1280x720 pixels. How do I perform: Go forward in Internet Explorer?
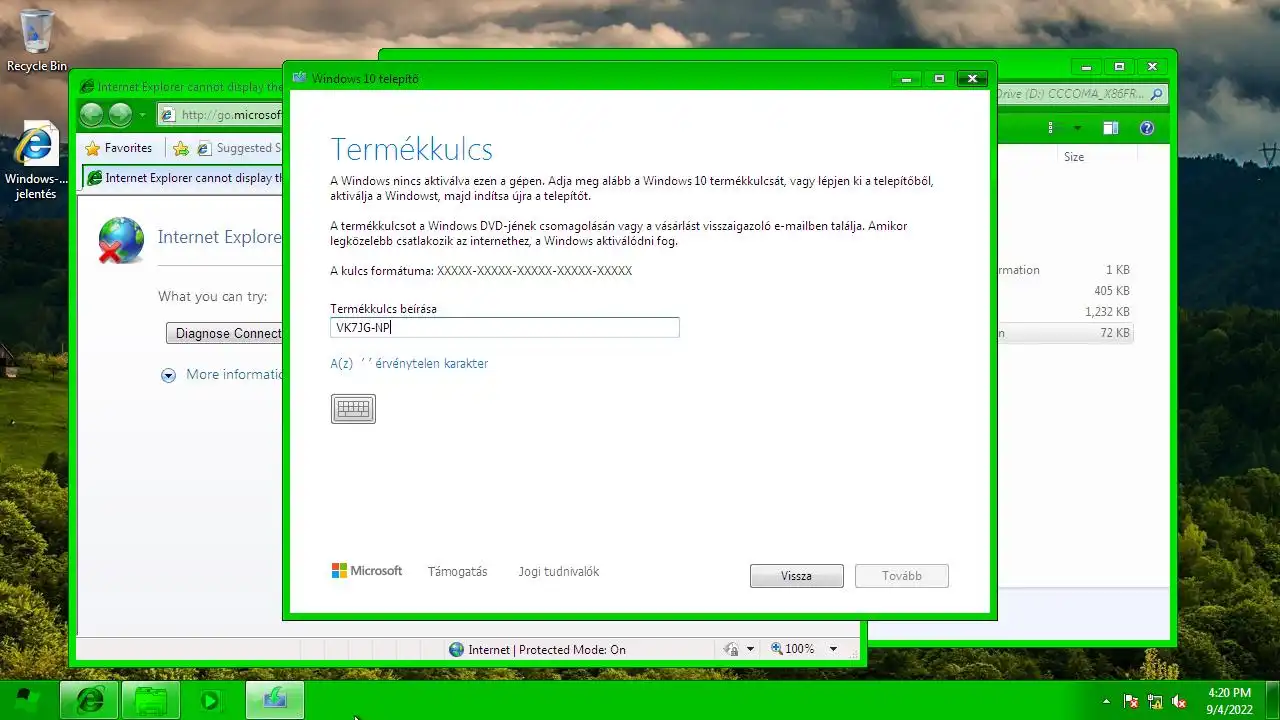pos(120,114)
